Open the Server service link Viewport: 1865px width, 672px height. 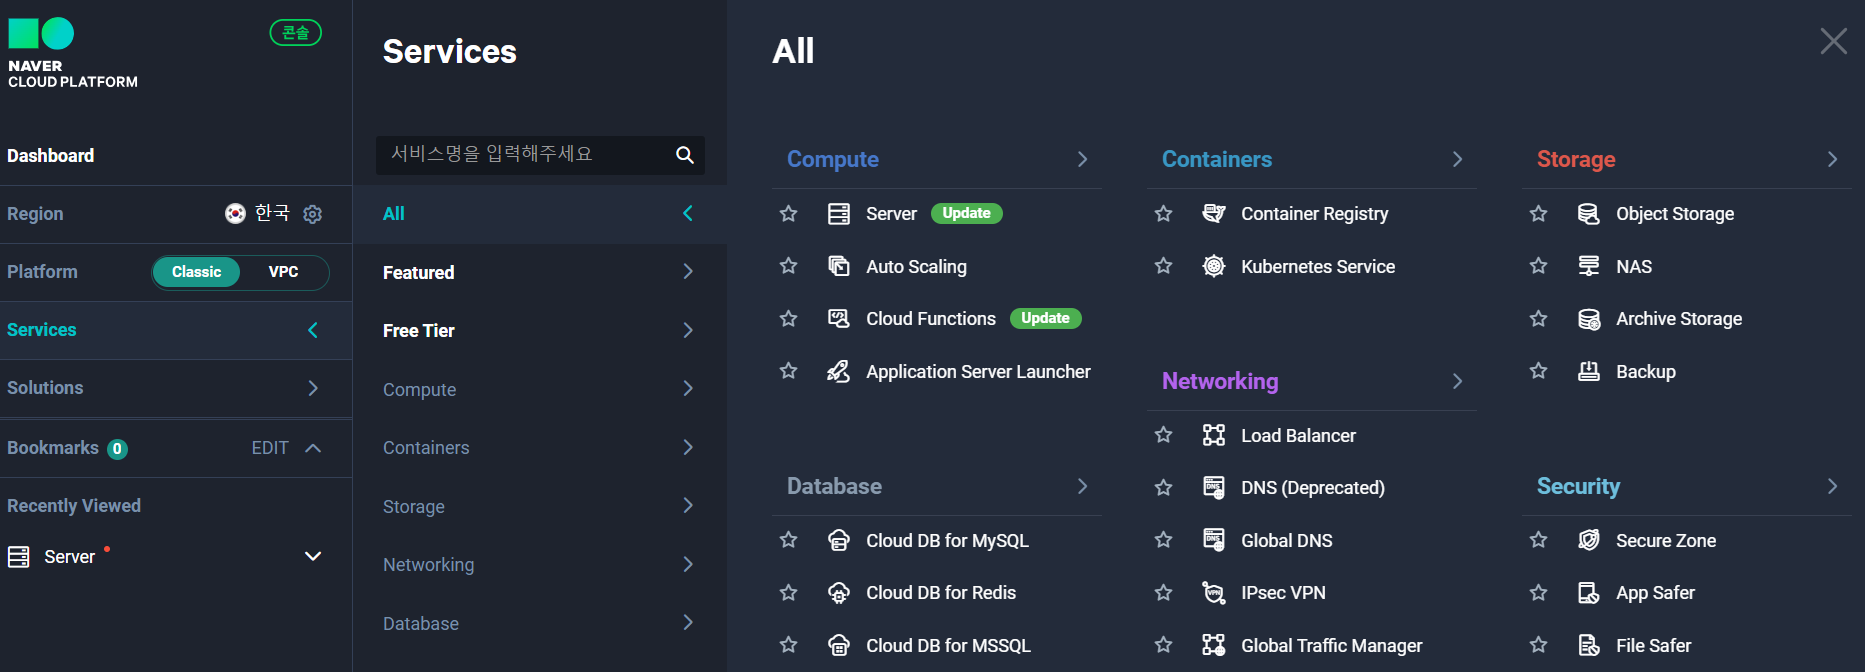click(x=891, y=214)
